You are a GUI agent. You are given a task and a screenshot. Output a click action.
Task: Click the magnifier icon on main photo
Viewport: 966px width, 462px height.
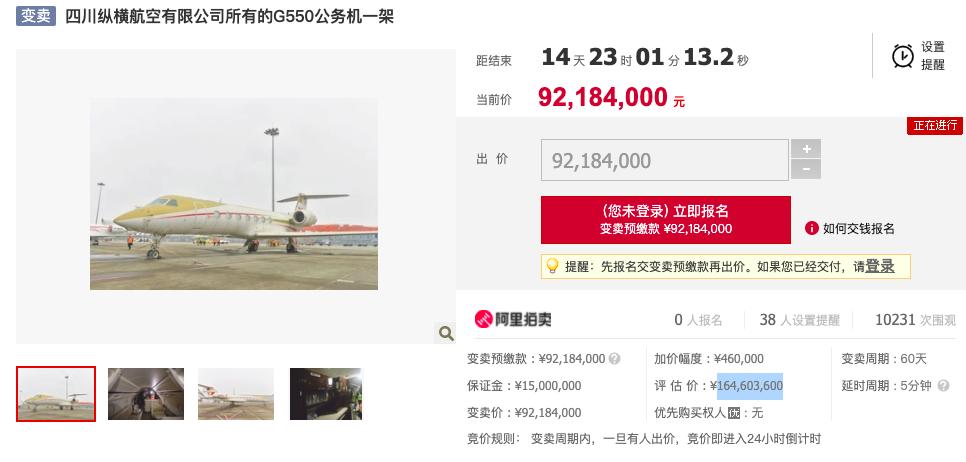click(x=445, y=333)
